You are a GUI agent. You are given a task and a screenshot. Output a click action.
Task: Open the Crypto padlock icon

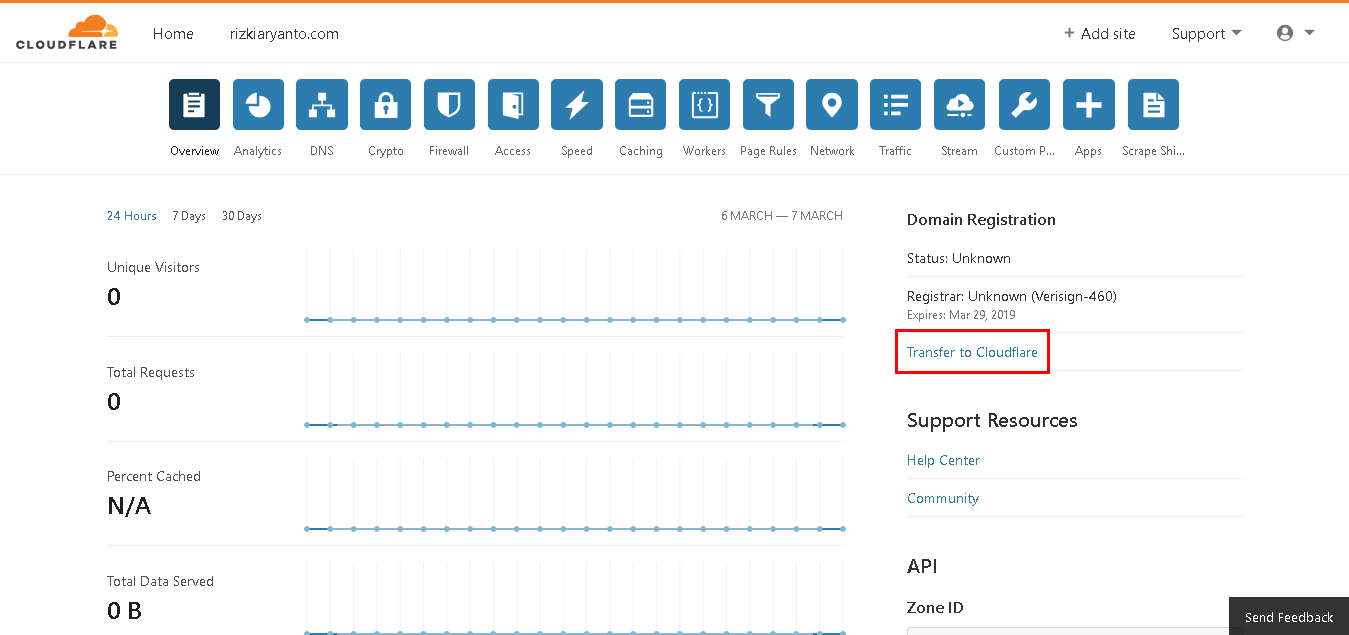tap(386, 105)
